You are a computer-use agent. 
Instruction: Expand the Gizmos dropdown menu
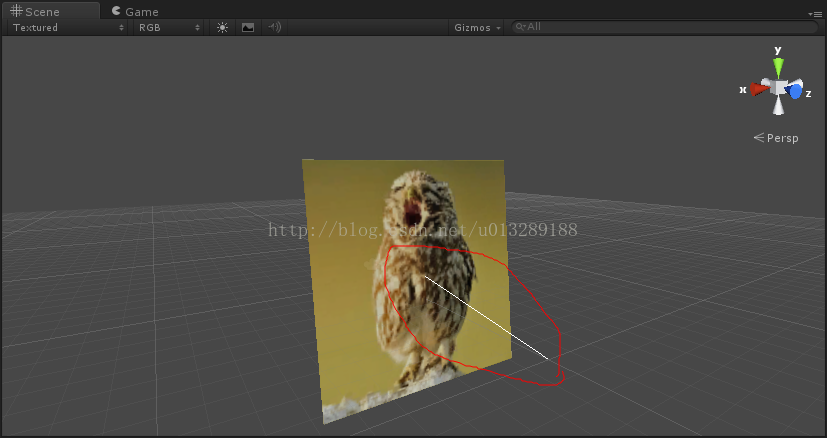click(x=476, y=27)
